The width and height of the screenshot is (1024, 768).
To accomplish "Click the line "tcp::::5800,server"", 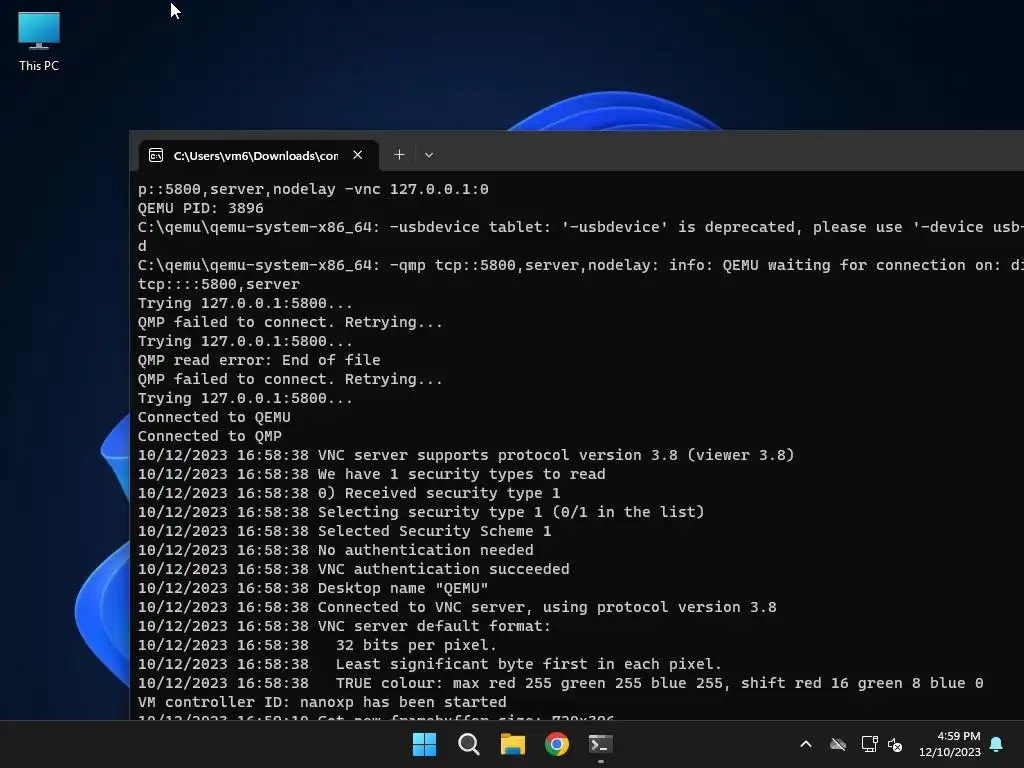I will click(219, 284).
